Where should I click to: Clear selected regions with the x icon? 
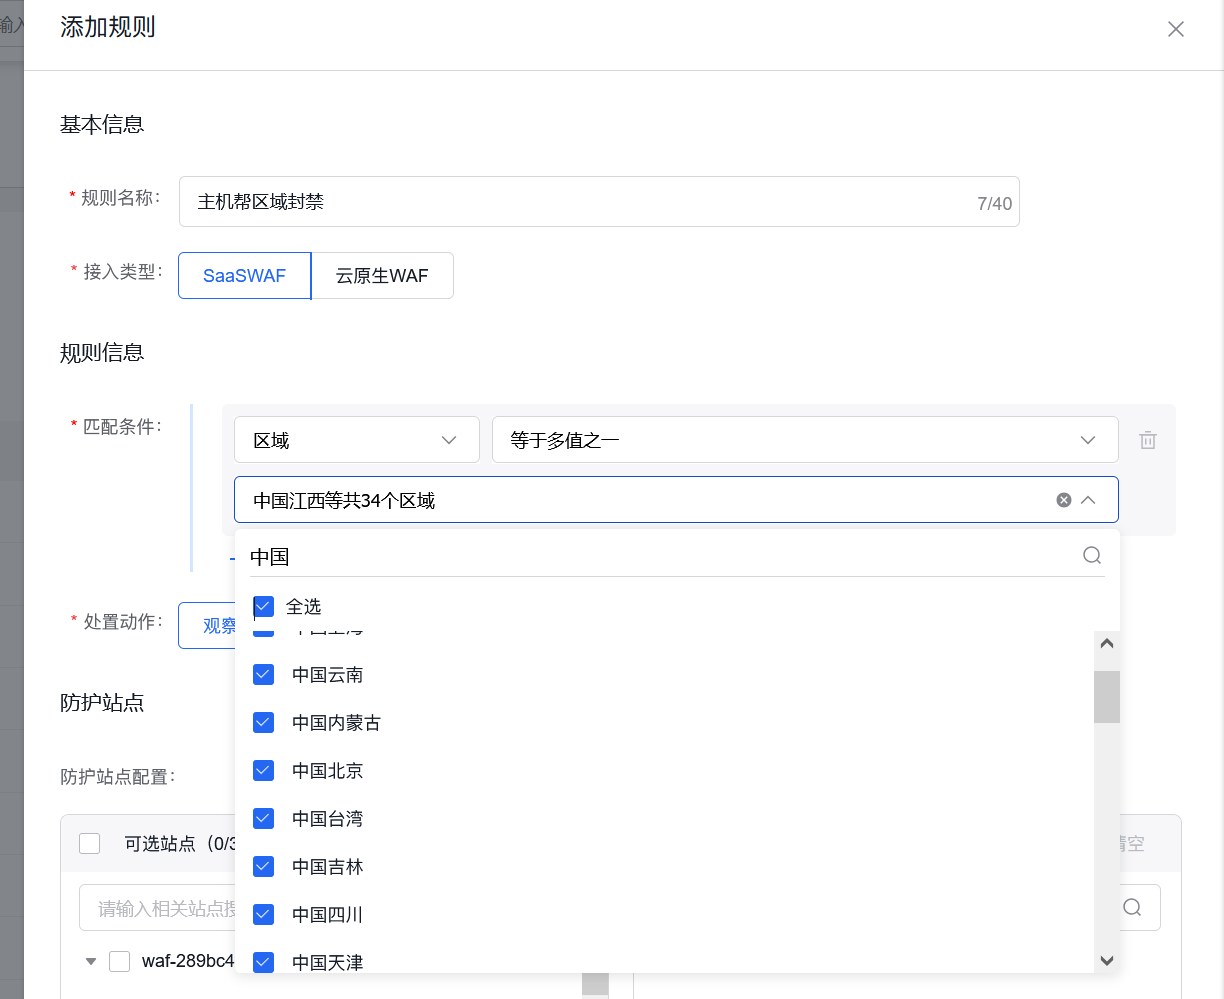pyautogui.click(x=1064, y=500)
